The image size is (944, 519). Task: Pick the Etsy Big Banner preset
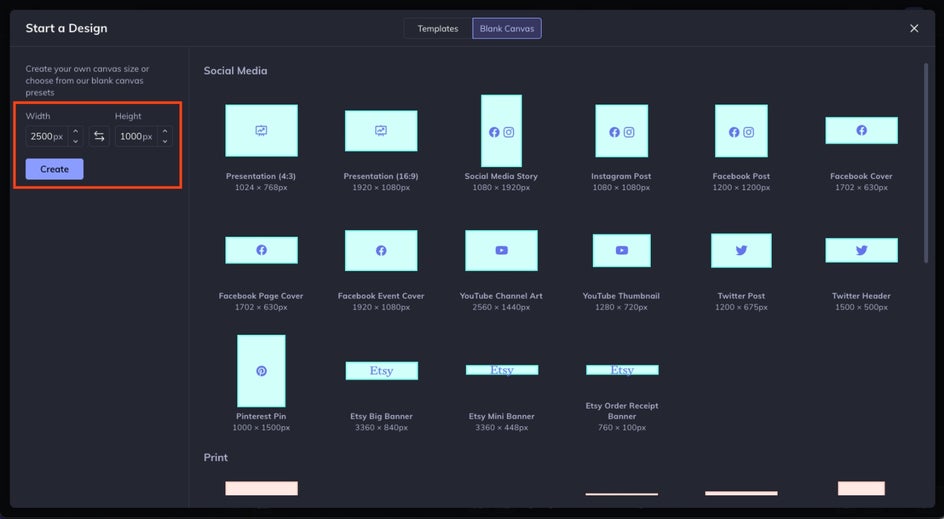click(381, 370)
